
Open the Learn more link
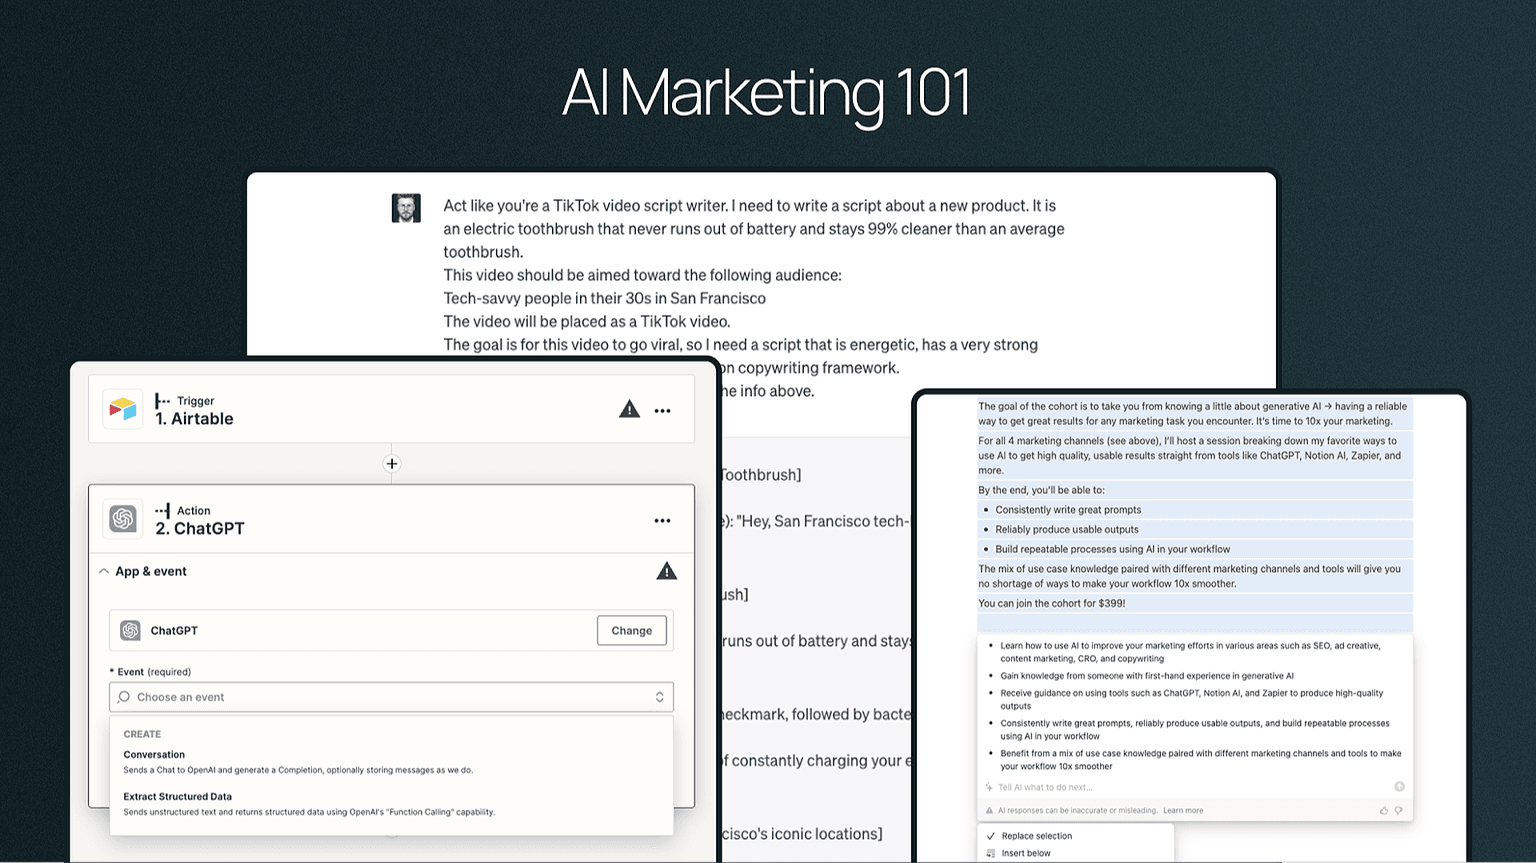coord(1183,811)
